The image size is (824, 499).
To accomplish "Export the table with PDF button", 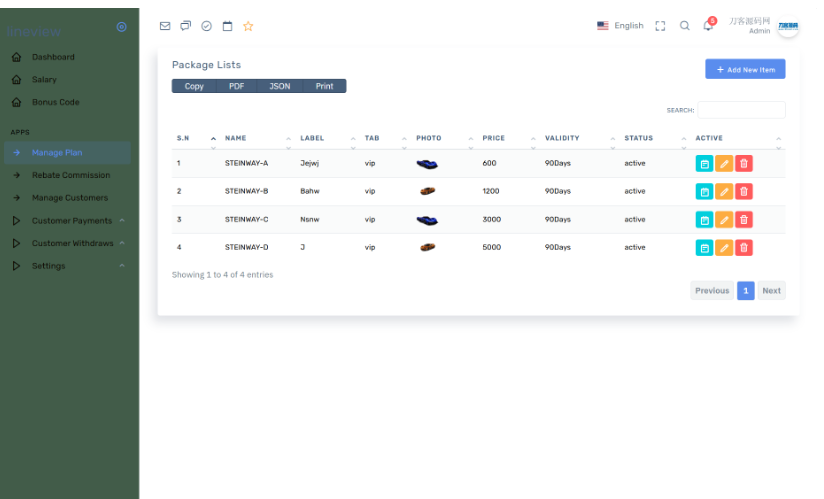I will click(x=236, y=86).
